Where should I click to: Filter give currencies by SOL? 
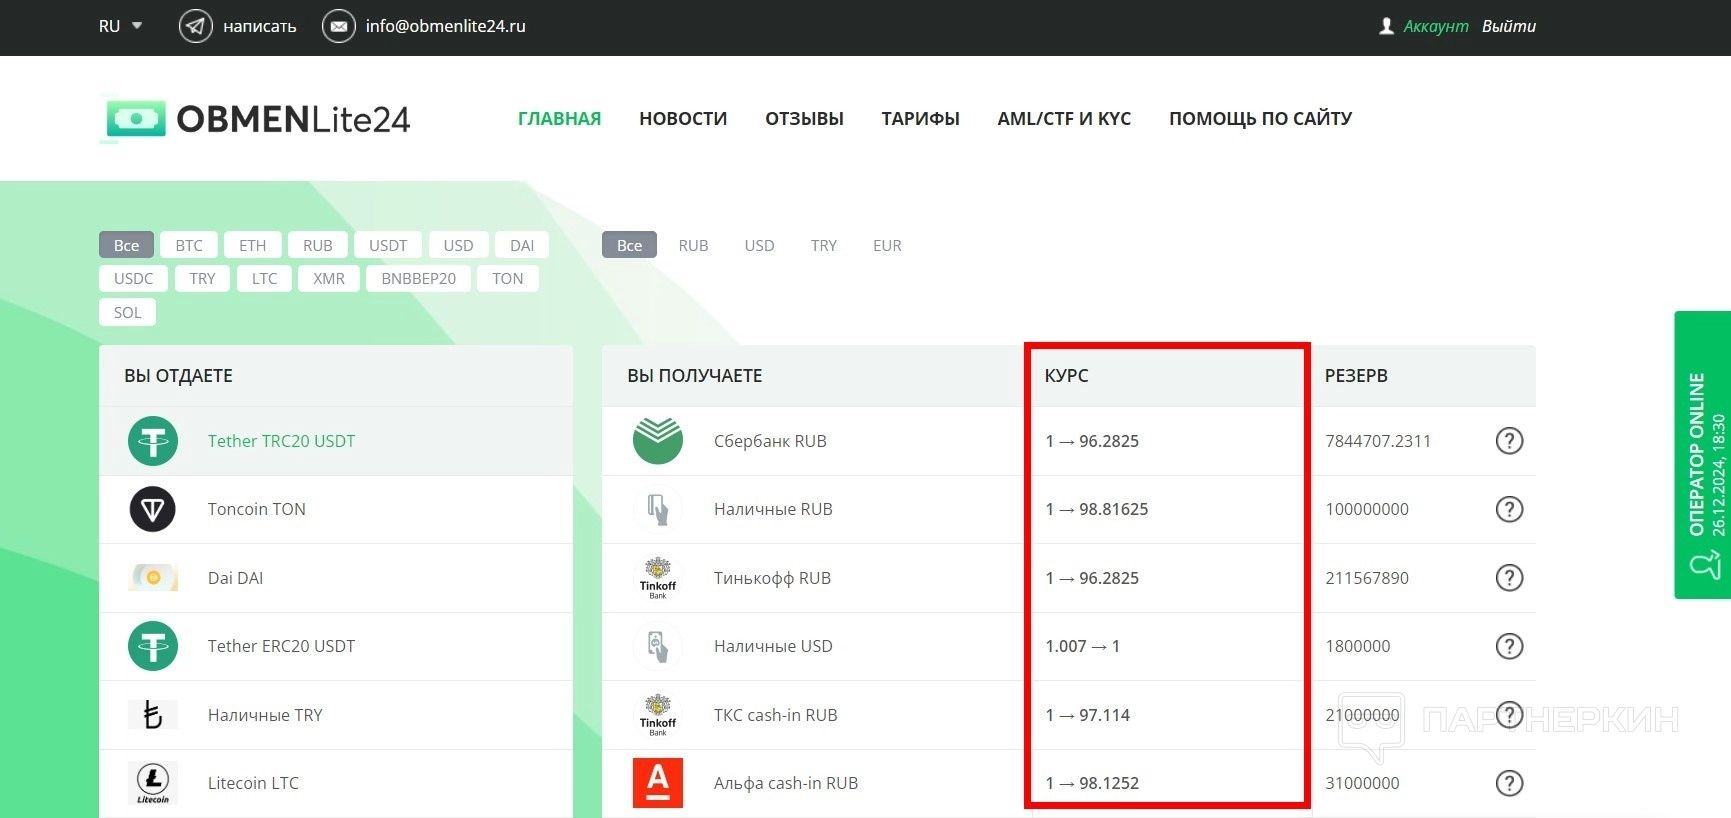[128, 312]
